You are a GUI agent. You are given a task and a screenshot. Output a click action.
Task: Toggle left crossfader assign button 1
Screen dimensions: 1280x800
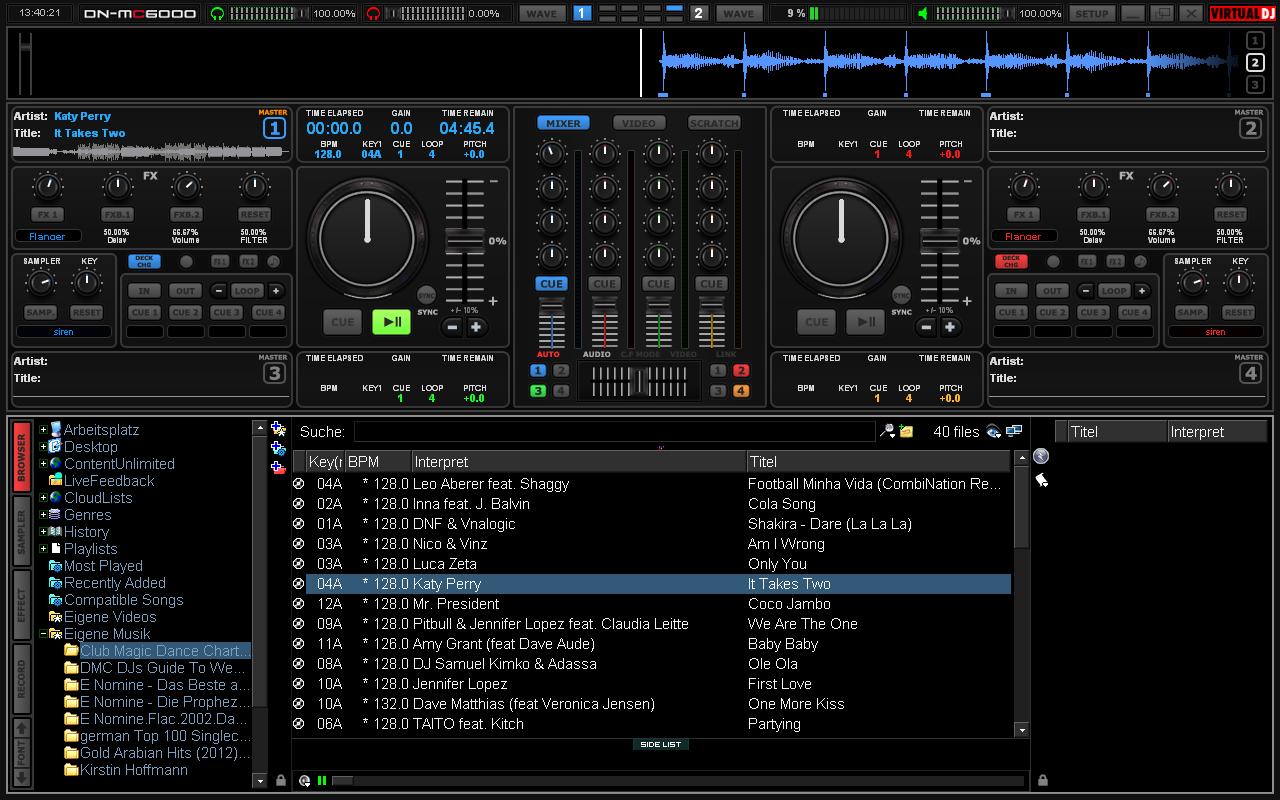[538, 370]
